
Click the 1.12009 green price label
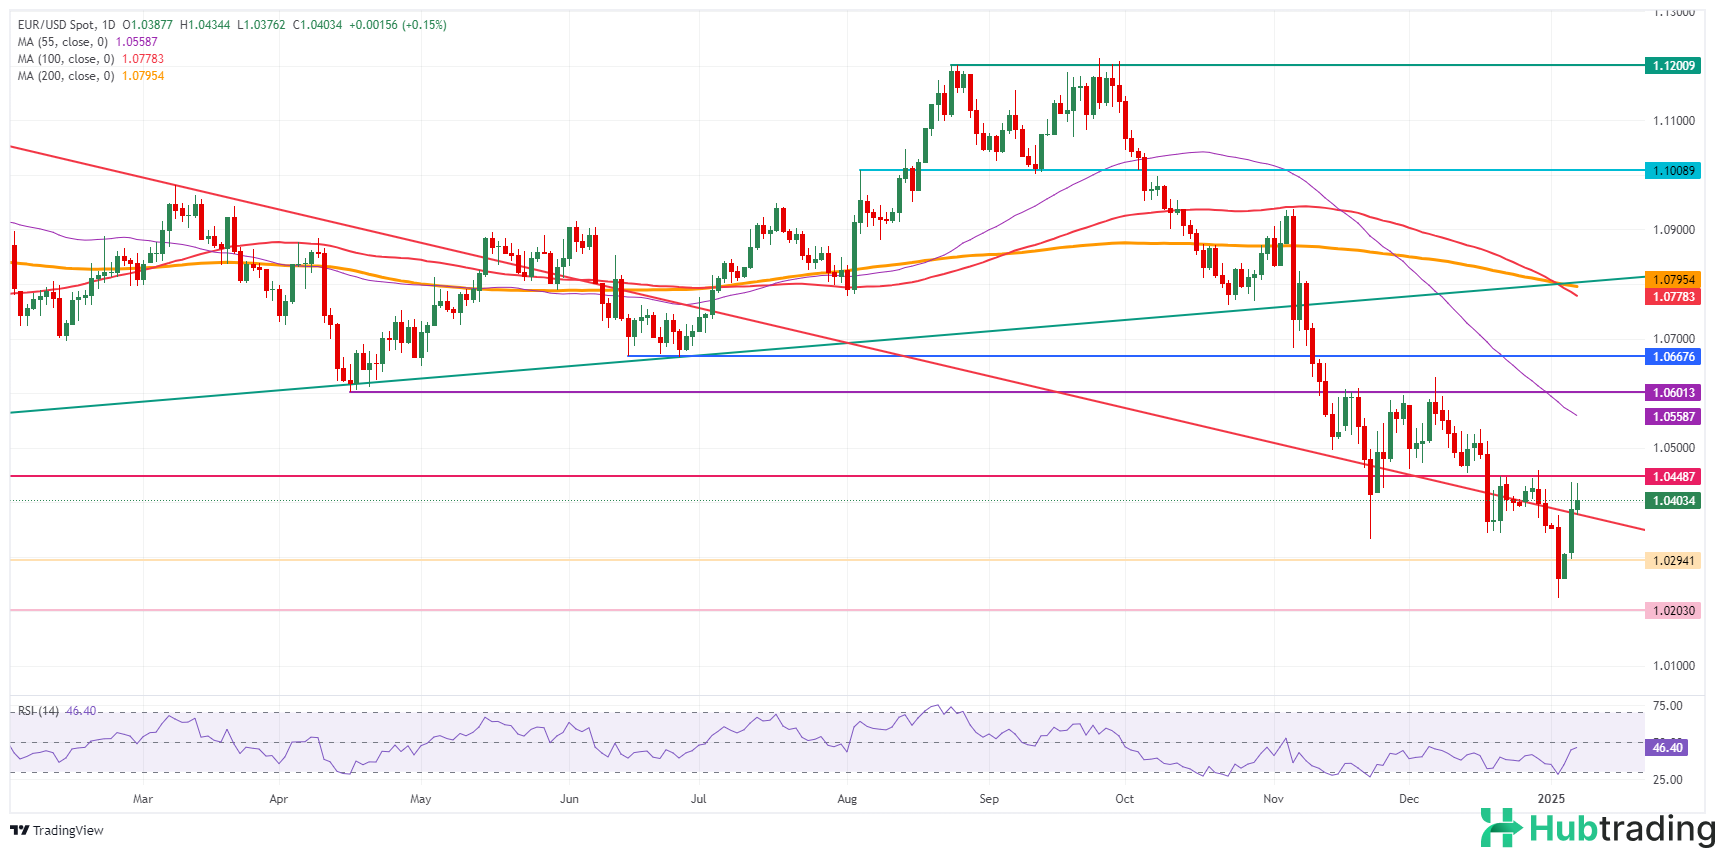click(1672, 66)
